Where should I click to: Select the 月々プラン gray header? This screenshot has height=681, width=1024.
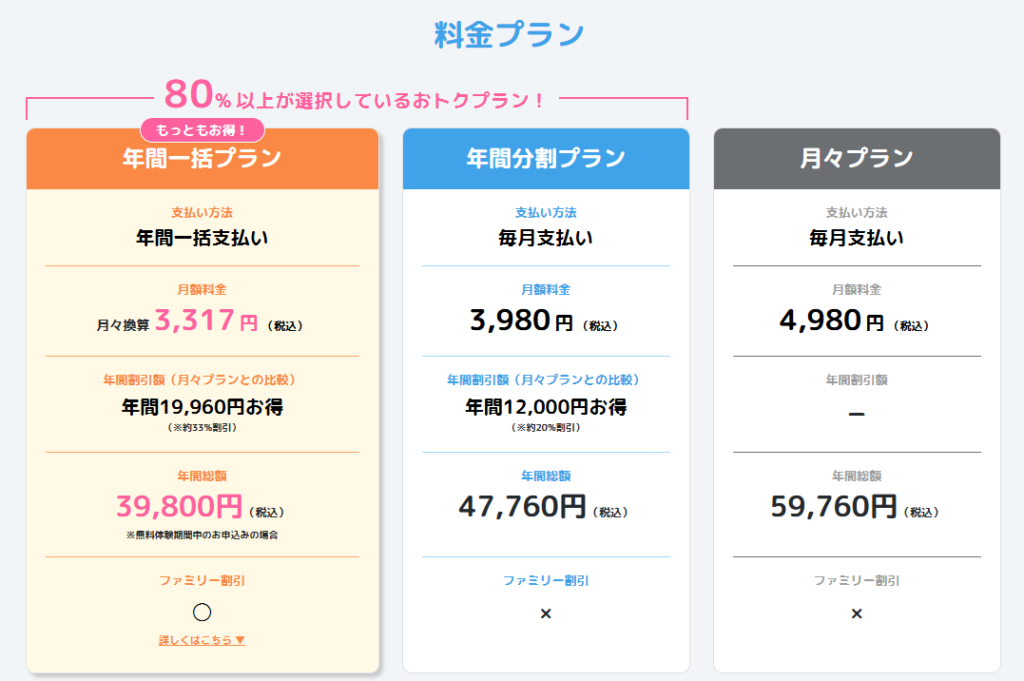856,159
